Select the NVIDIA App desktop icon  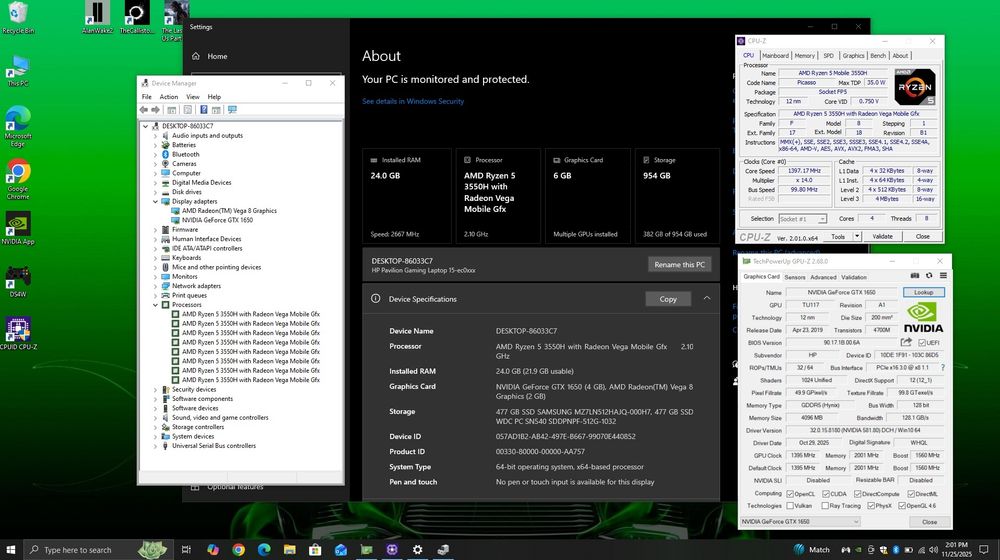click(18, 228)
